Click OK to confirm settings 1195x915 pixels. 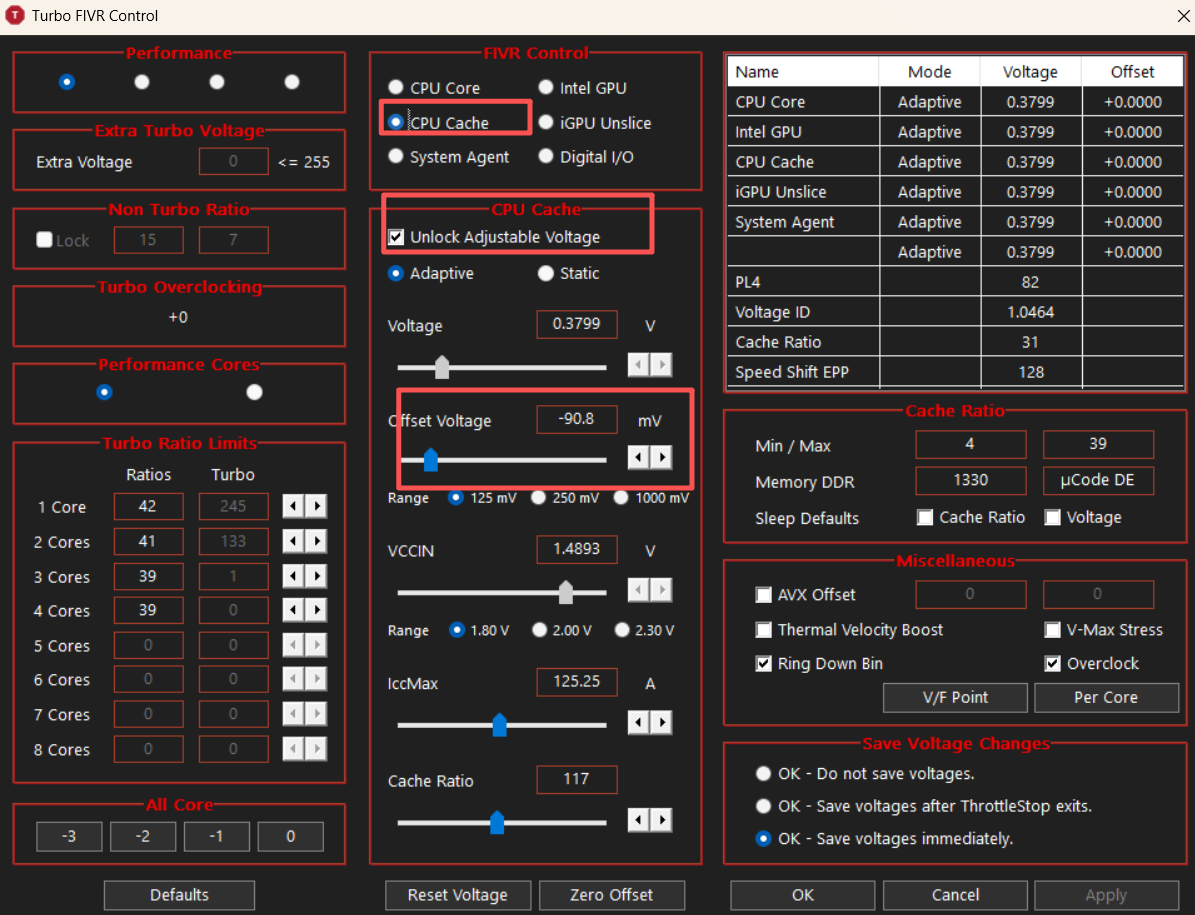coord(803,894)
